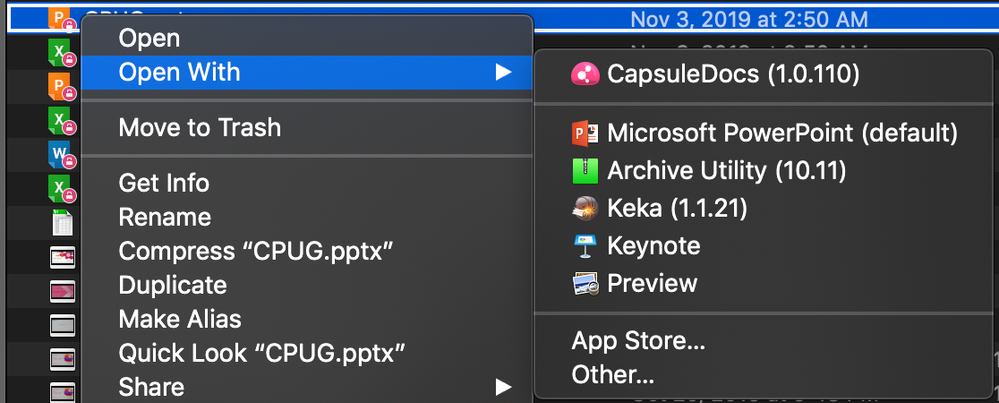Click the Keka app icon
Screen dimensions: 999x403
click(x=585, y=208)
